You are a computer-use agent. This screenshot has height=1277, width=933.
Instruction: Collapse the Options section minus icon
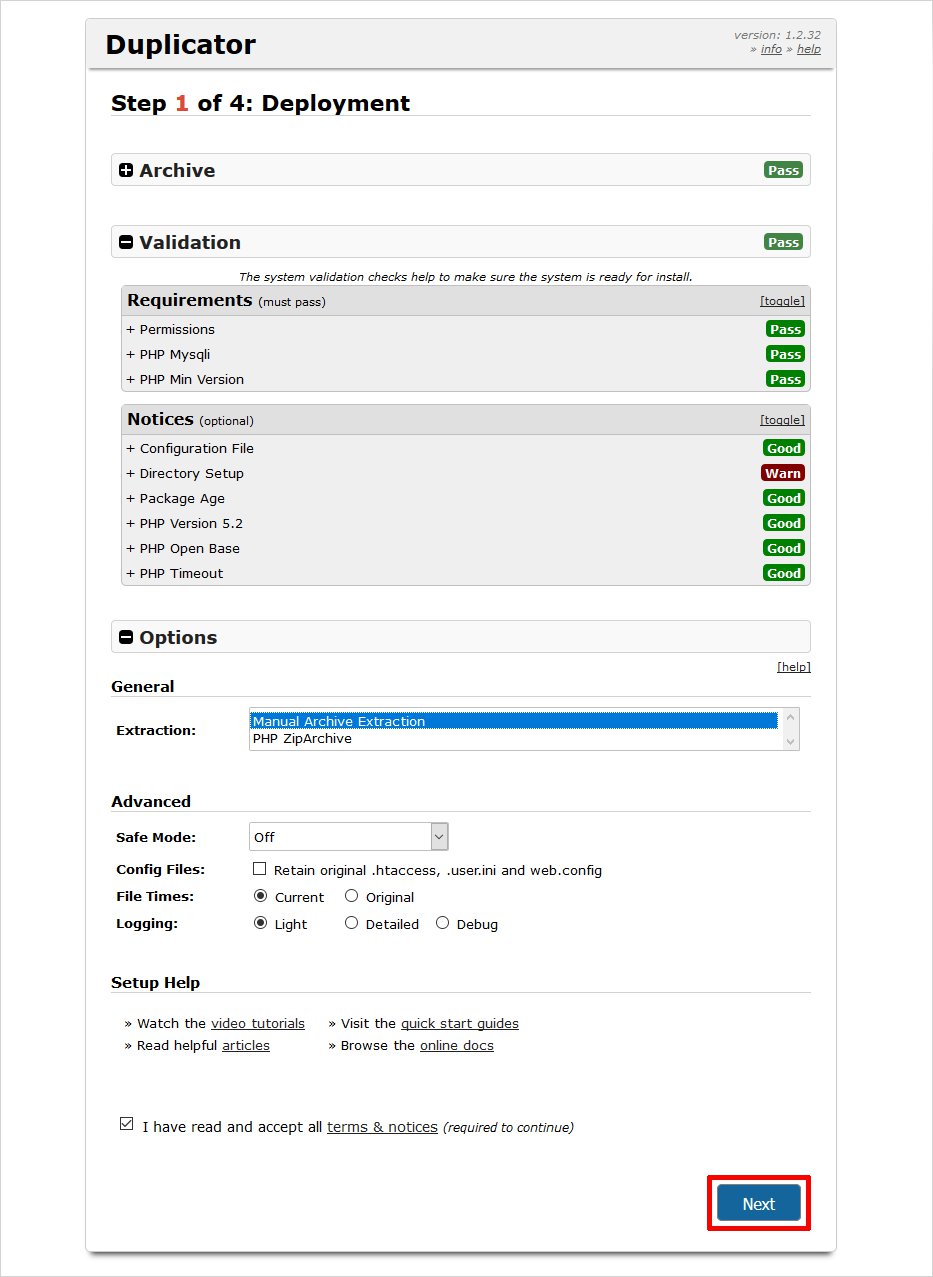click(126, 638)
